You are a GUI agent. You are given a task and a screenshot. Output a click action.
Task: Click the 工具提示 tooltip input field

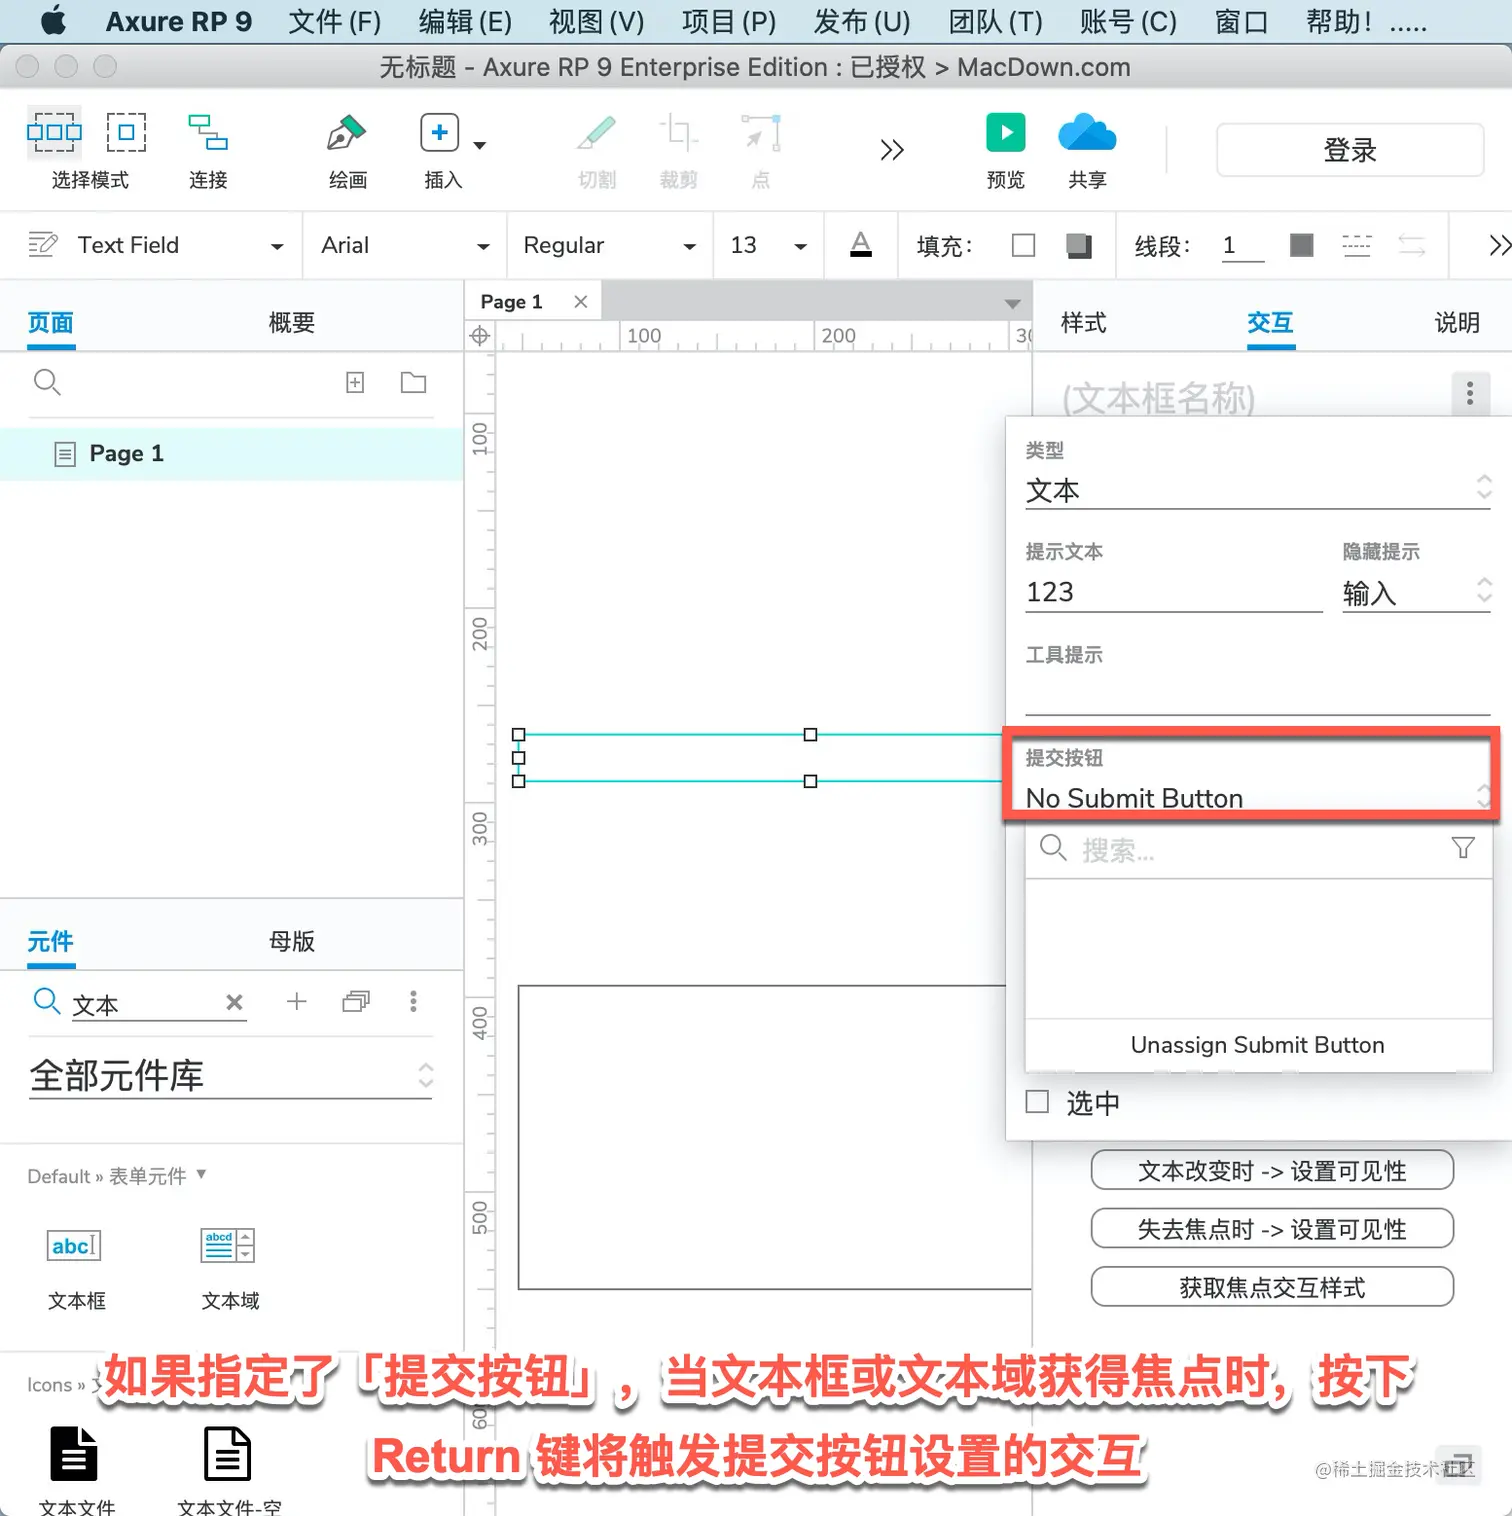click(x=1258, y=694)
